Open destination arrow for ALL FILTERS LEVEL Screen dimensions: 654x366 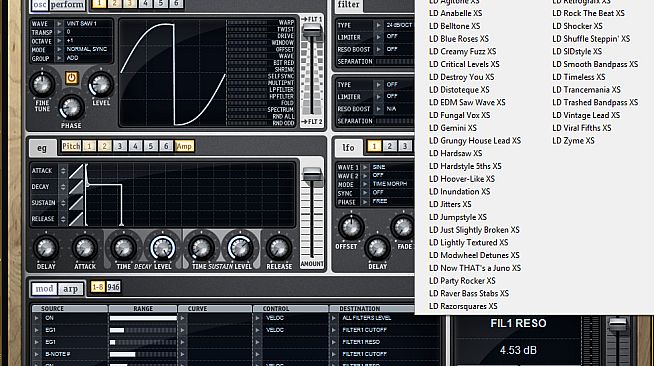pyautogui.click(x=334, y=318)
